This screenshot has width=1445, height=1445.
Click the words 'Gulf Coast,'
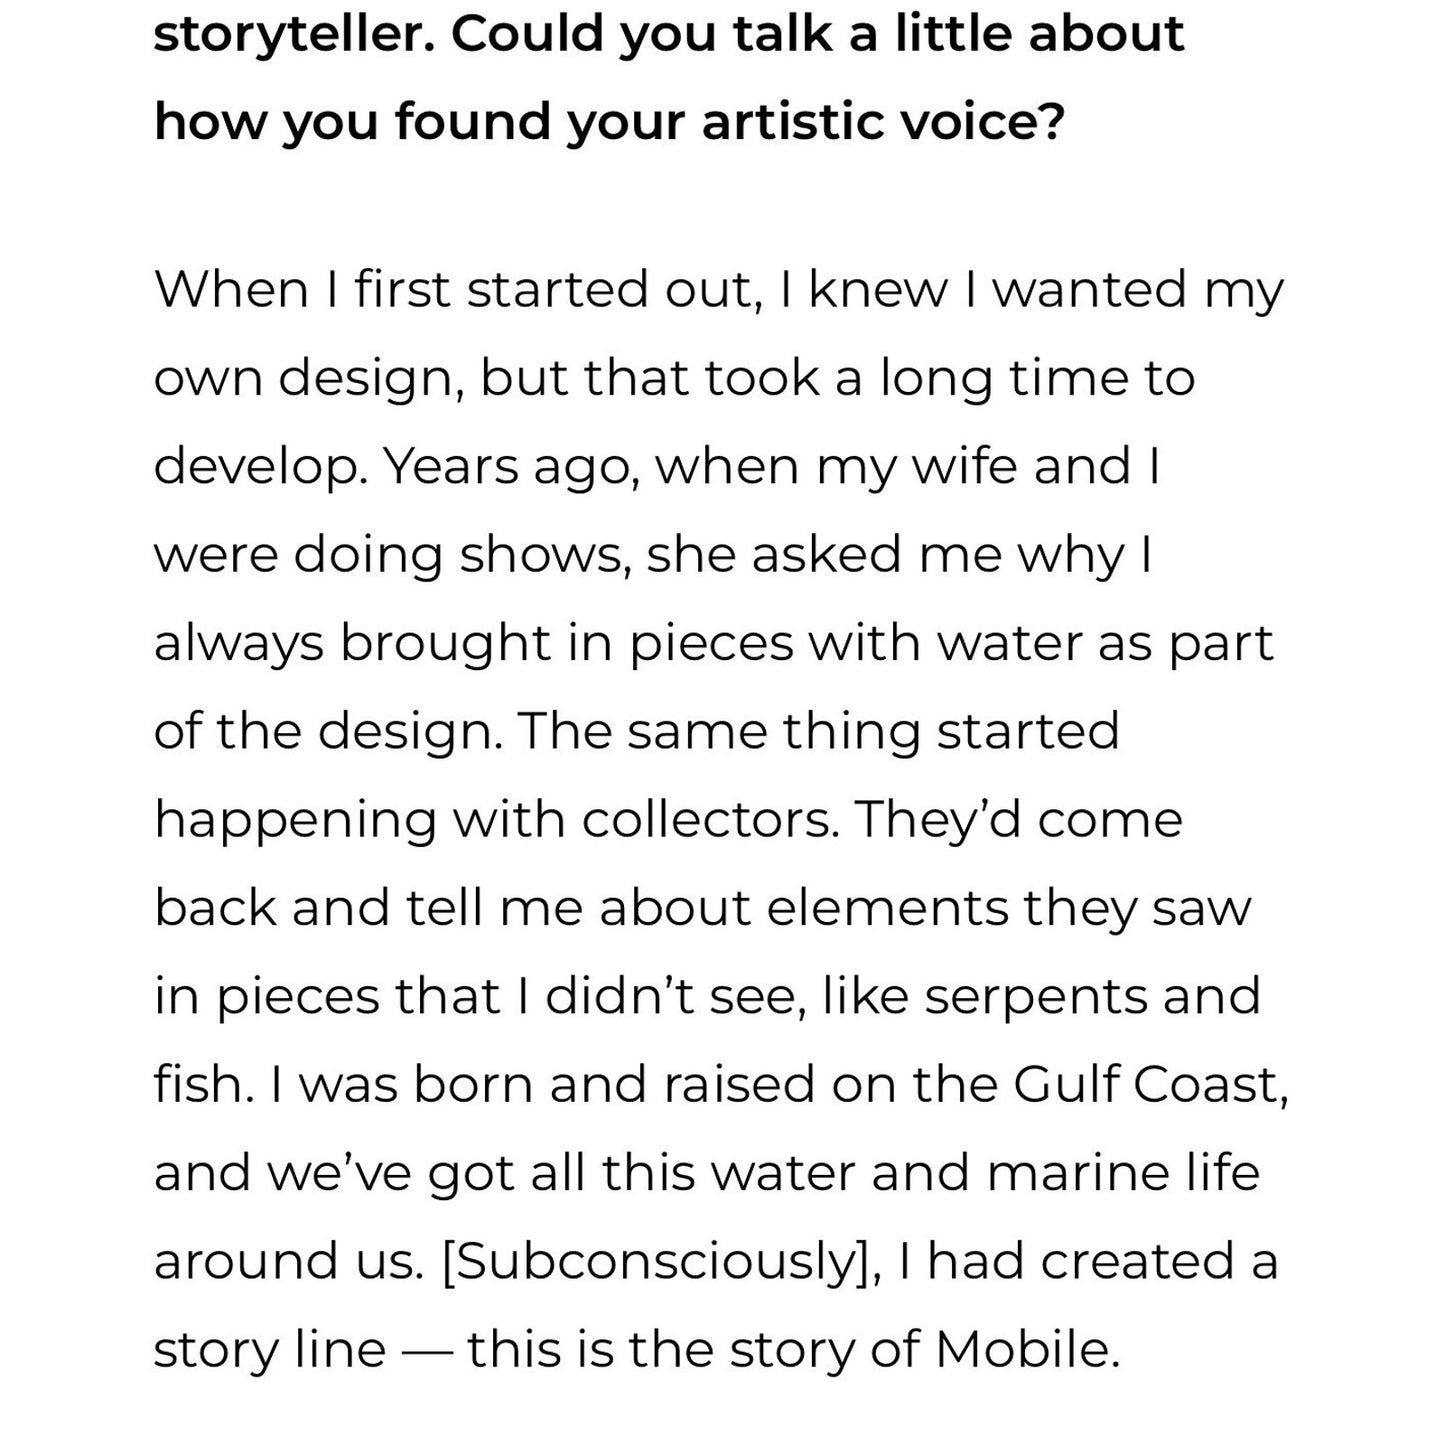point(1151,1085)
